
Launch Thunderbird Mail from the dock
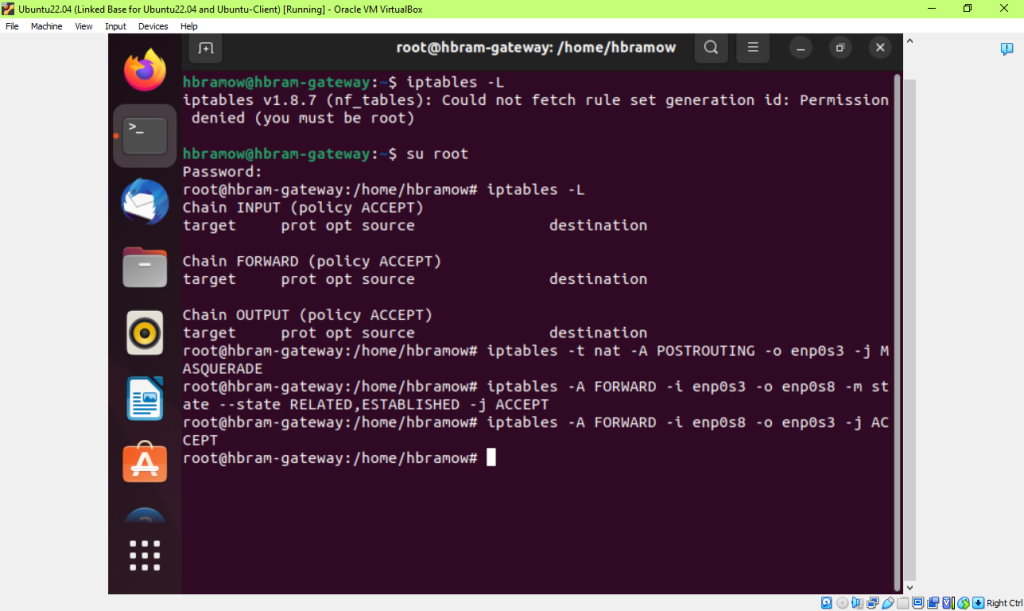click(x=144, y=202)
